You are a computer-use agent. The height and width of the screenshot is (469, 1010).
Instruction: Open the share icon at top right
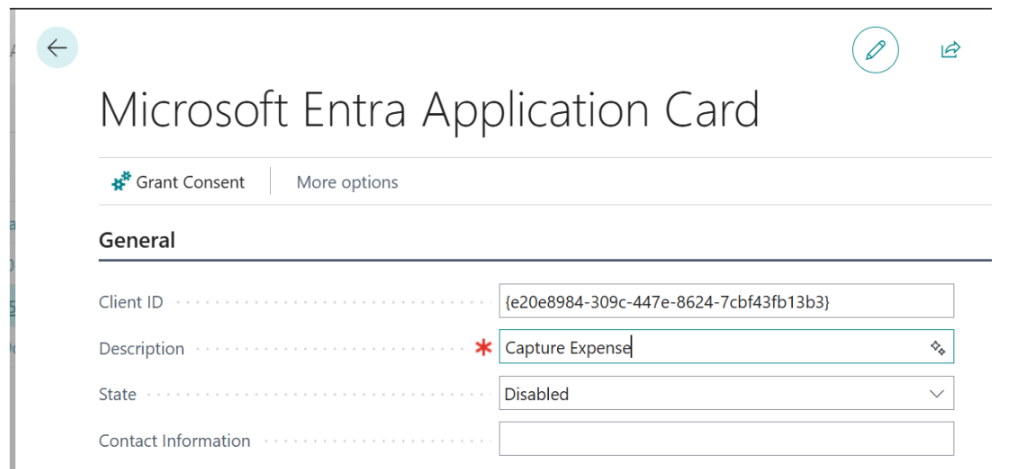pos(951,50)
